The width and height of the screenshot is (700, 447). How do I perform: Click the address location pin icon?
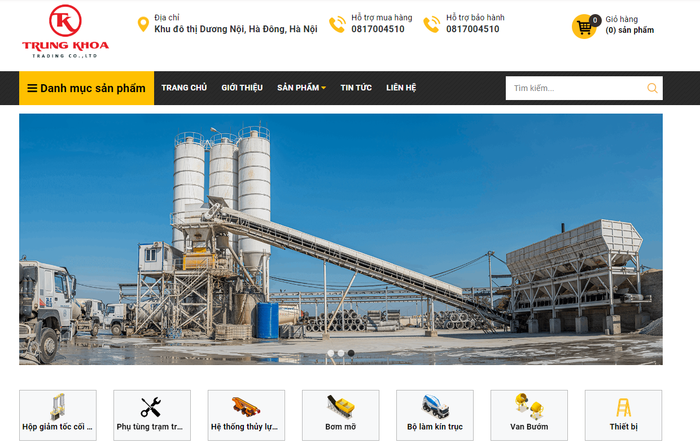[x=143, y=24]
